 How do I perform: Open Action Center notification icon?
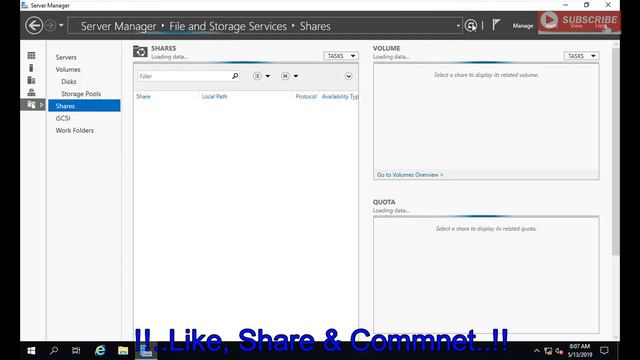[604, 351]
